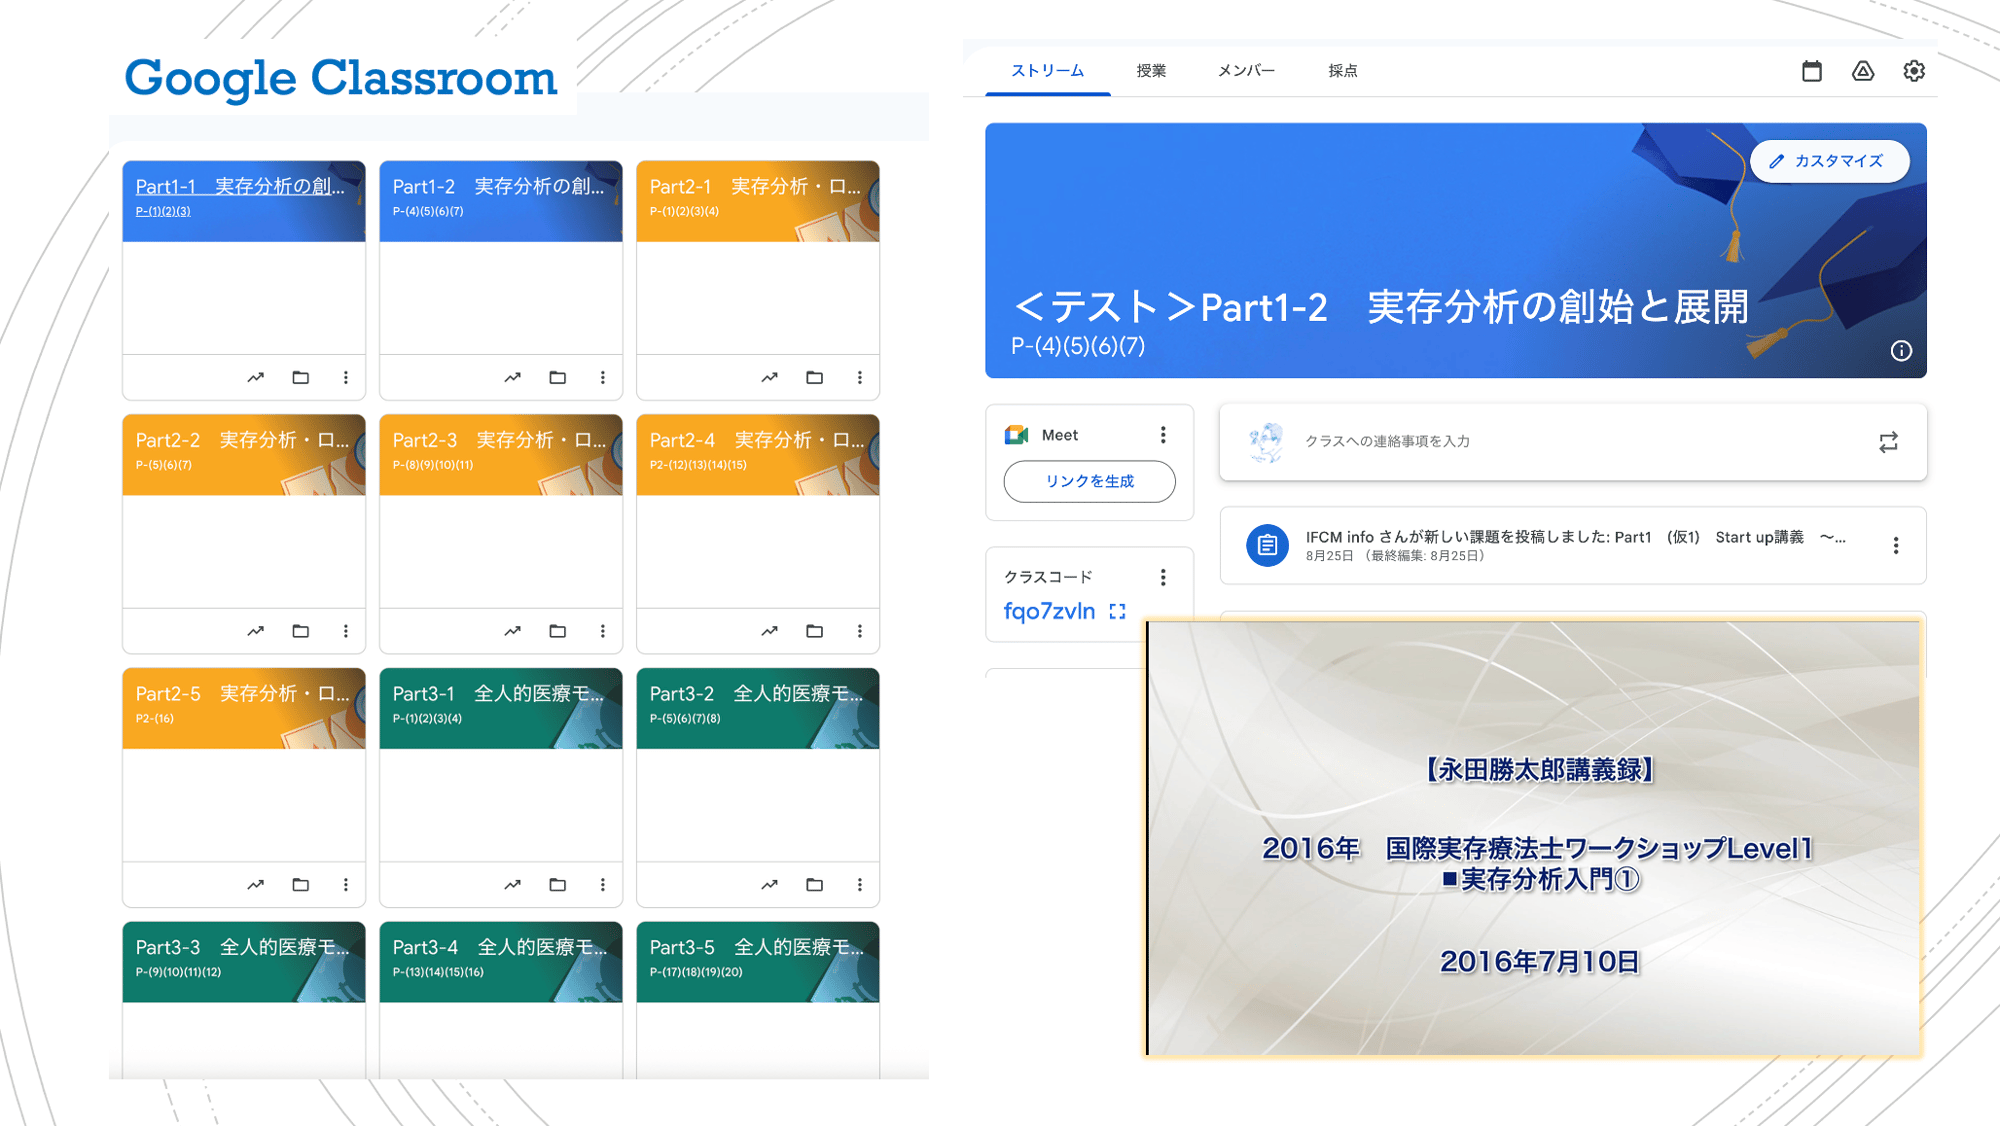This screenshot has height=1126, width=2000.
Task: Click the info icon on the banner
Action: [1900, 351]
